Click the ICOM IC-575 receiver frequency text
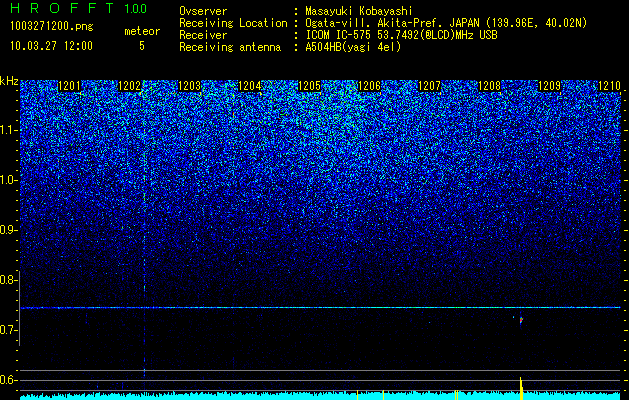 [401, 35]
